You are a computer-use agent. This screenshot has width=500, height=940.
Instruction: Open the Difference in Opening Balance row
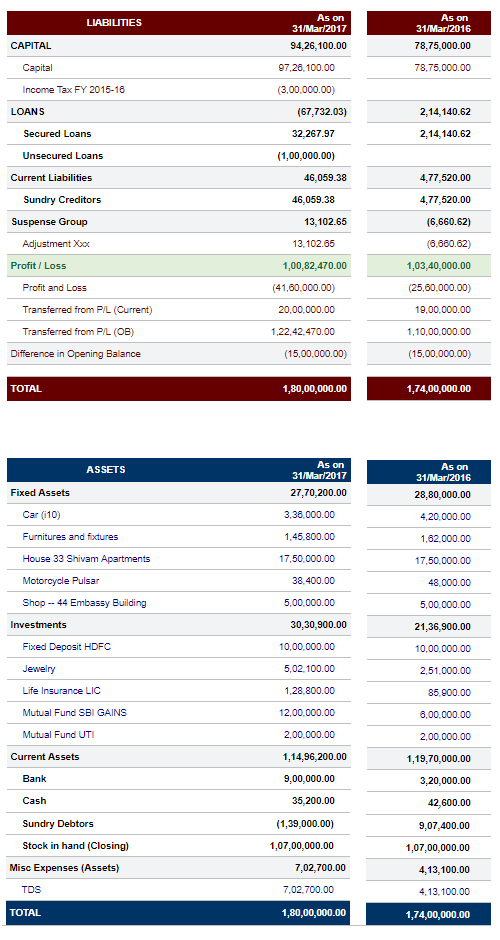179,354
